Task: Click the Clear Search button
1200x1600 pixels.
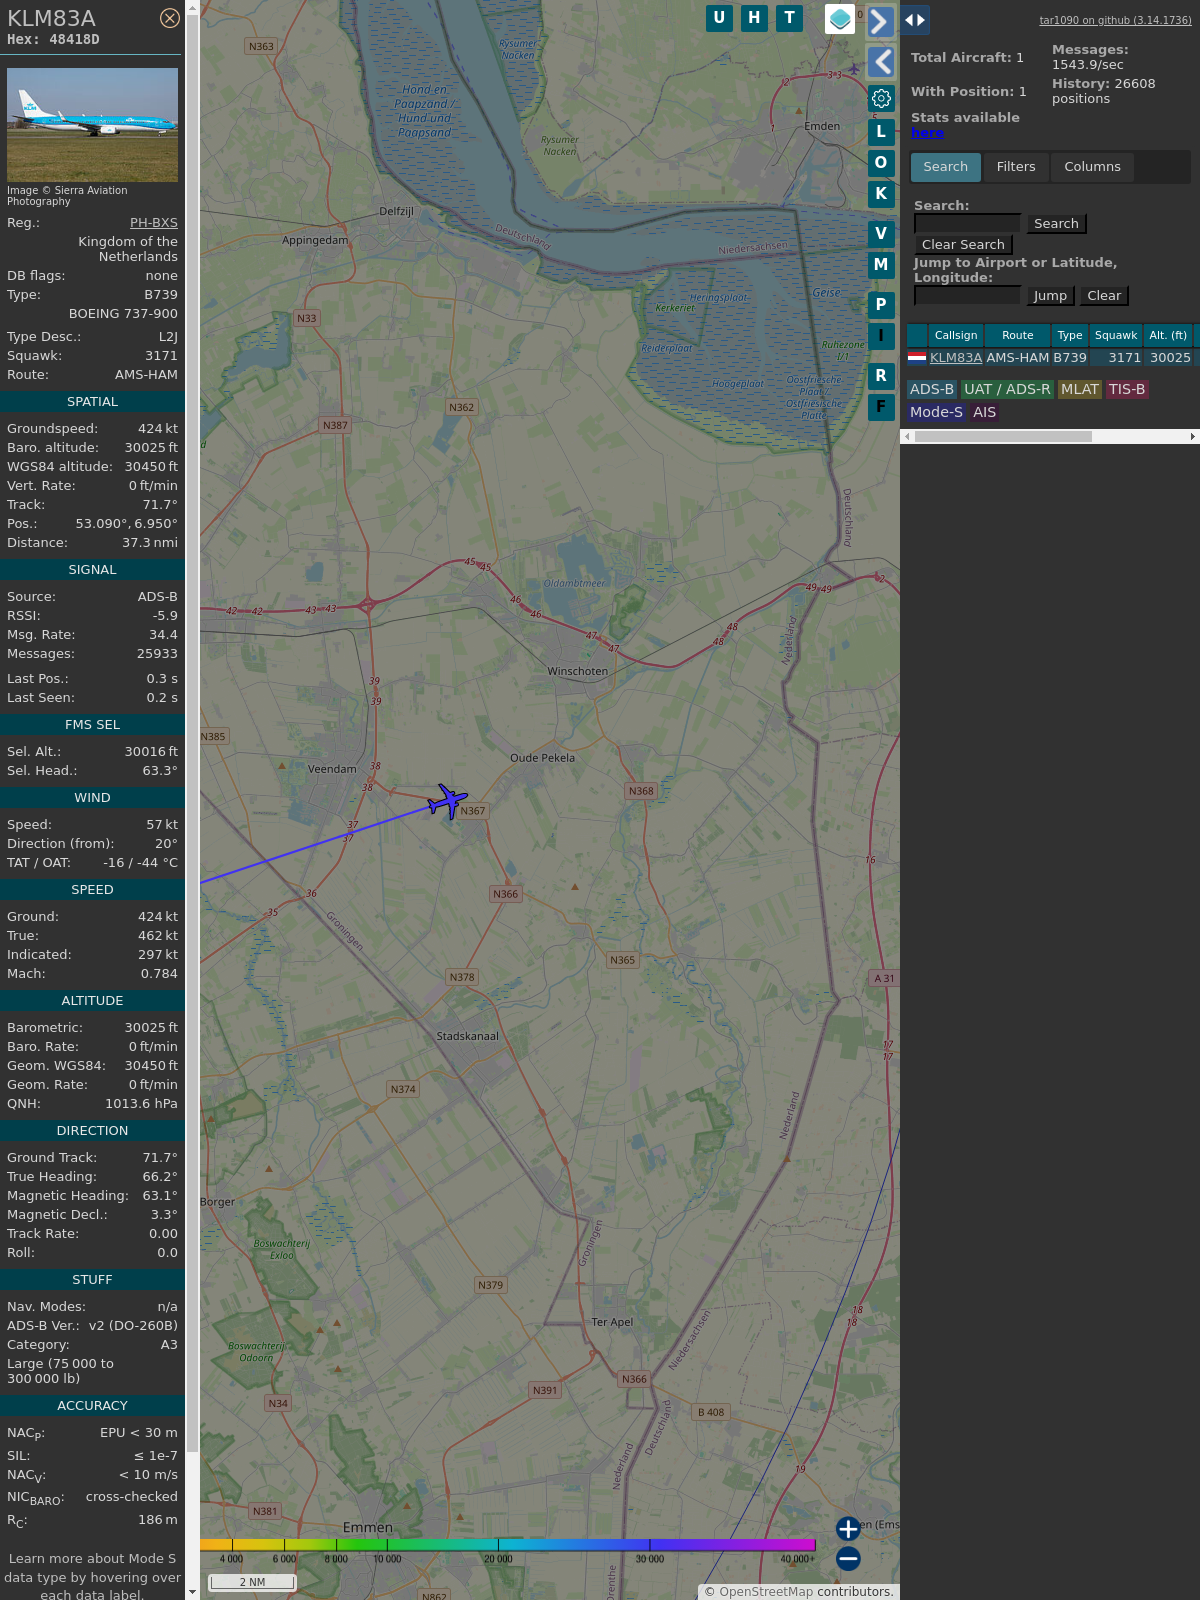Action: click(x=963, y=245)
